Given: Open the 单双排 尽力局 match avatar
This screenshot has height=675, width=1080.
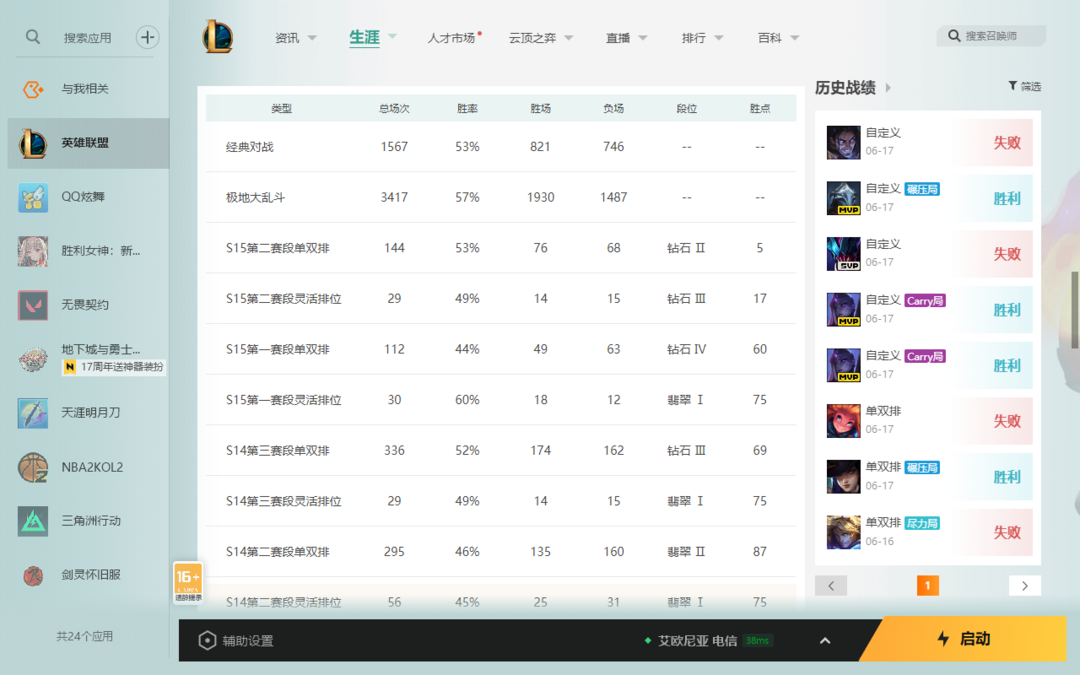Looking at the screenshot, I should tap(843, 532).
